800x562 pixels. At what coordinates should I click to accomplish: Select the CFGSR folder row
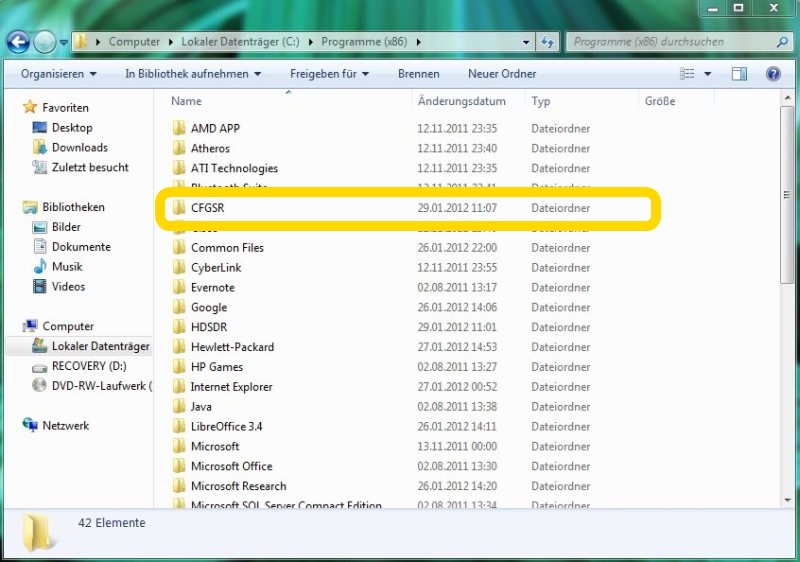tap(400, 208)
